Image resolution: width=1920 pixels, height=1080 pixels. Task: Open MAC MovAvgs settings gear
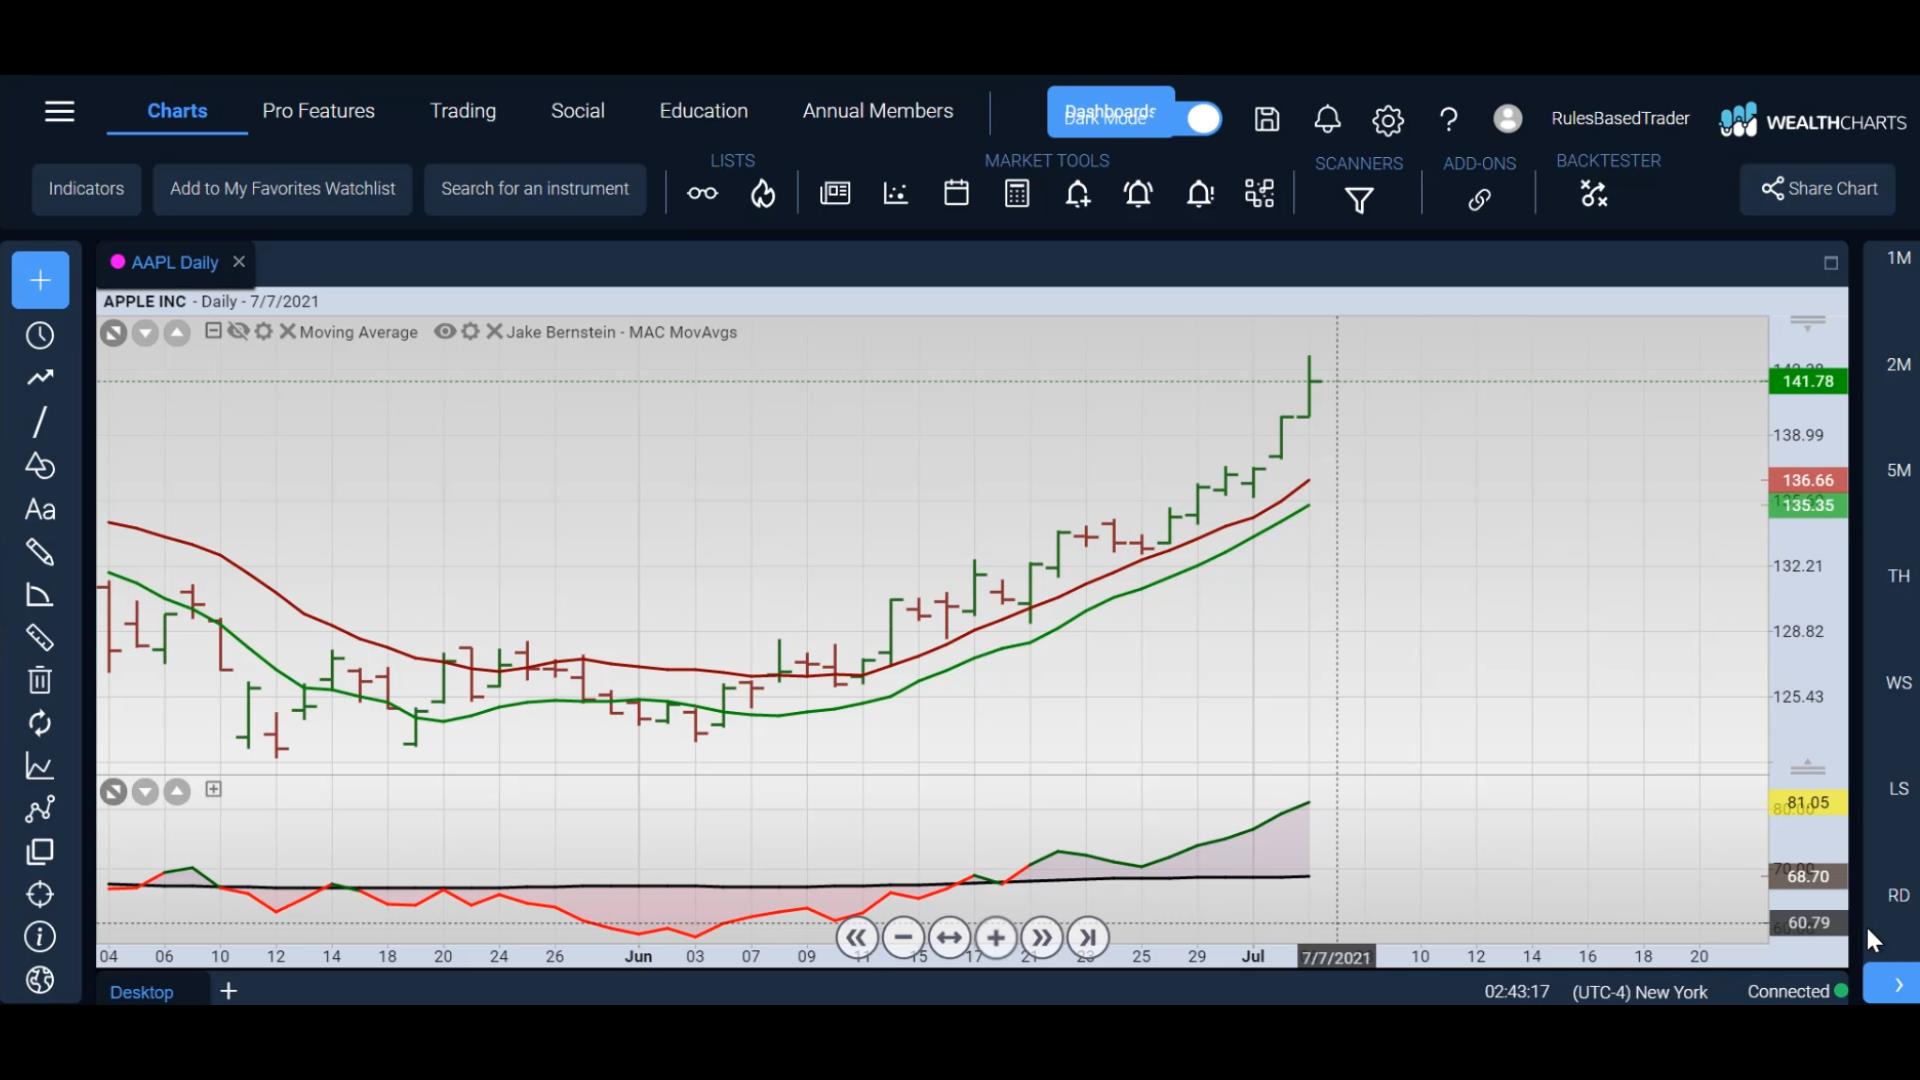pos(470,331)
